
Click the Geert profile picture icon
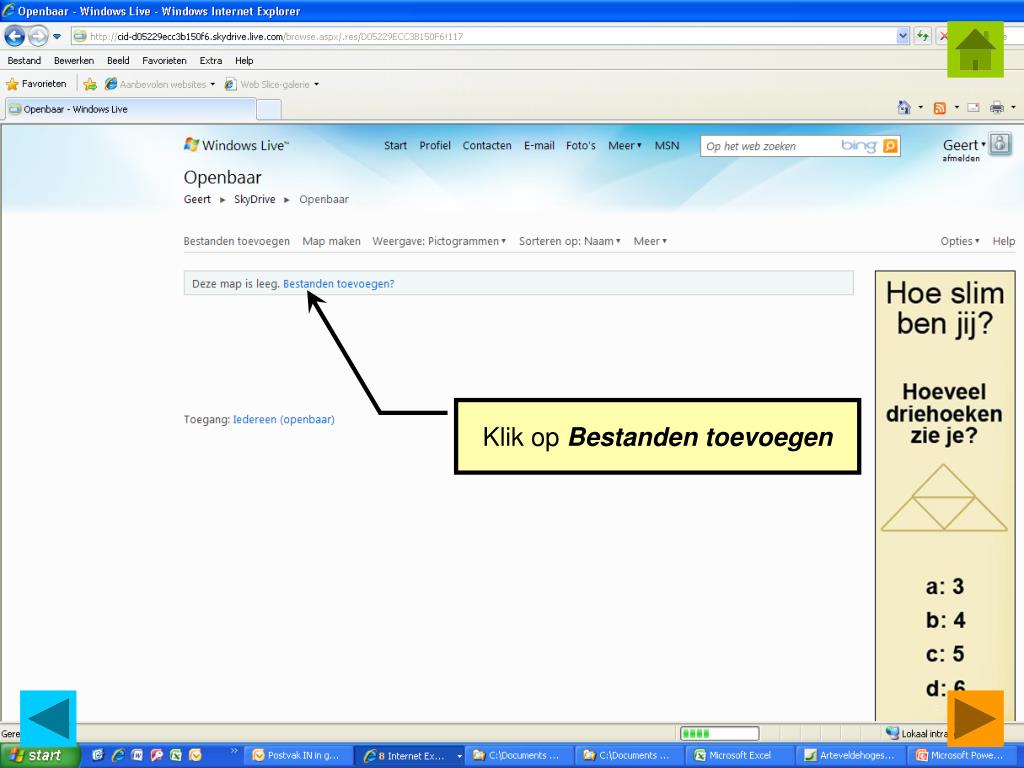pos(1000,144)
